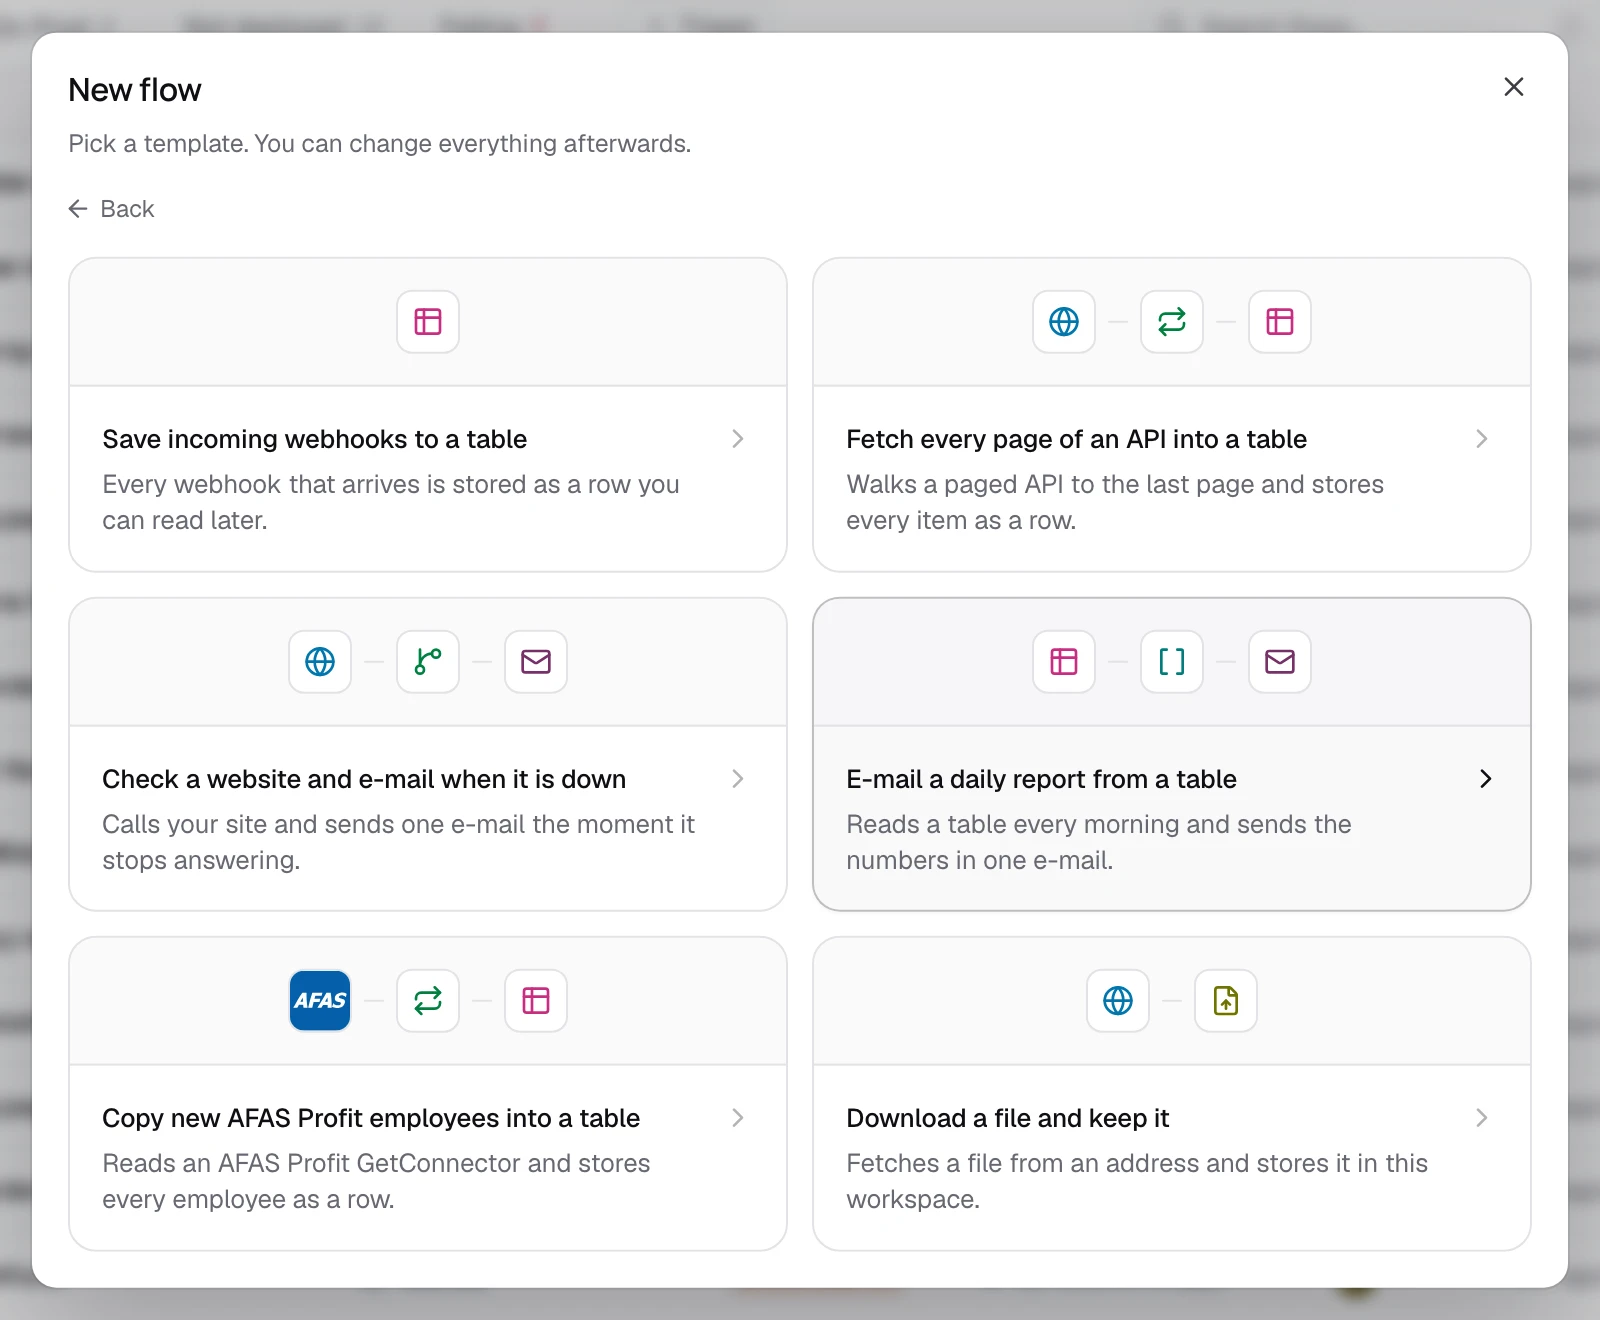Image resolution: width=1600 pixels, height=1320 pixels.
Task: Click the loop icon in the AFAS employees template
Action: tap(428, 1001)
